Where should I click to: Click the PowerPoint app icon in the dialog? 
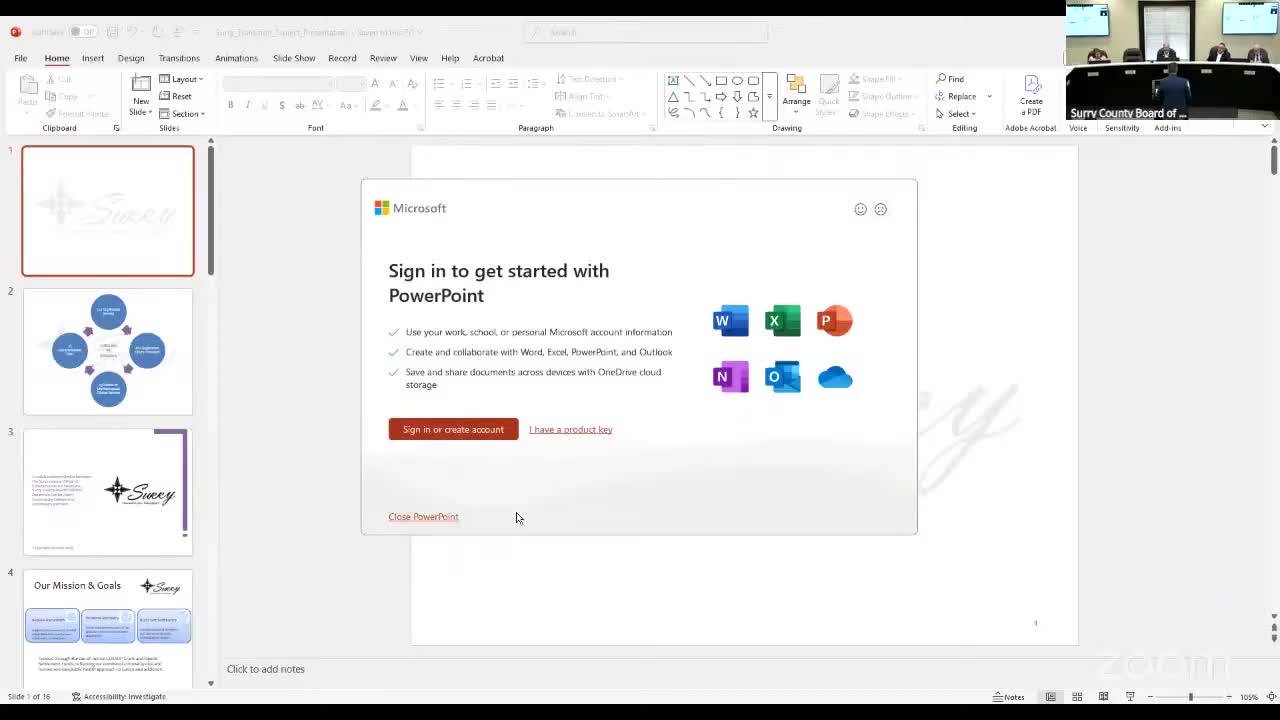[x=834, y=321]
